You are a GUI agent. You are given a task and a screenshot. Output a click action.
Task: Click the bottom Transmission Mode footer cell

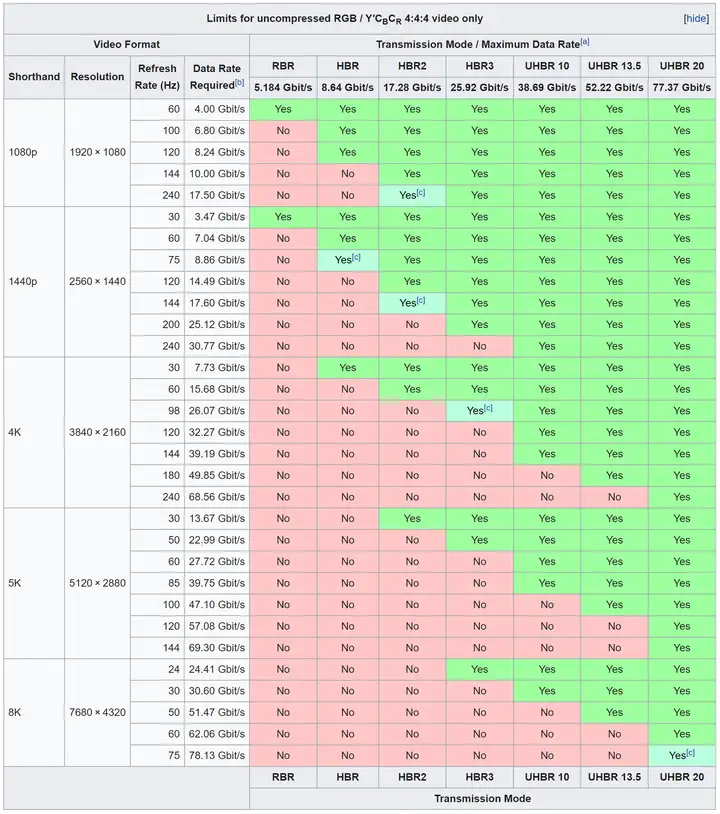483,798
